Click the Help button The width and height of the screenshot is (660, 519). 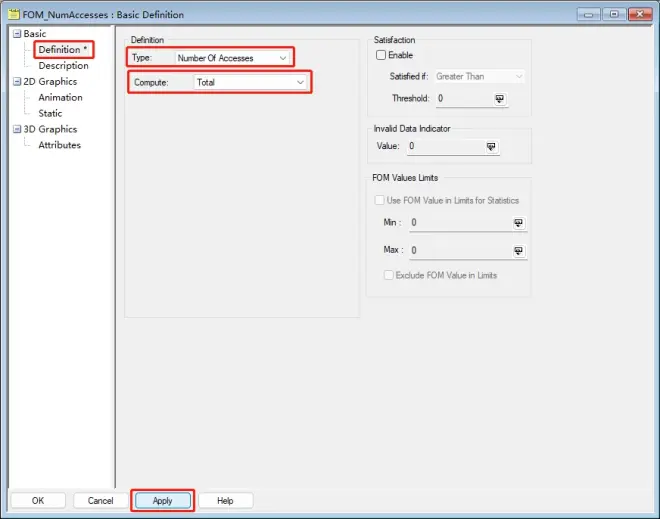tap(225, 500)
